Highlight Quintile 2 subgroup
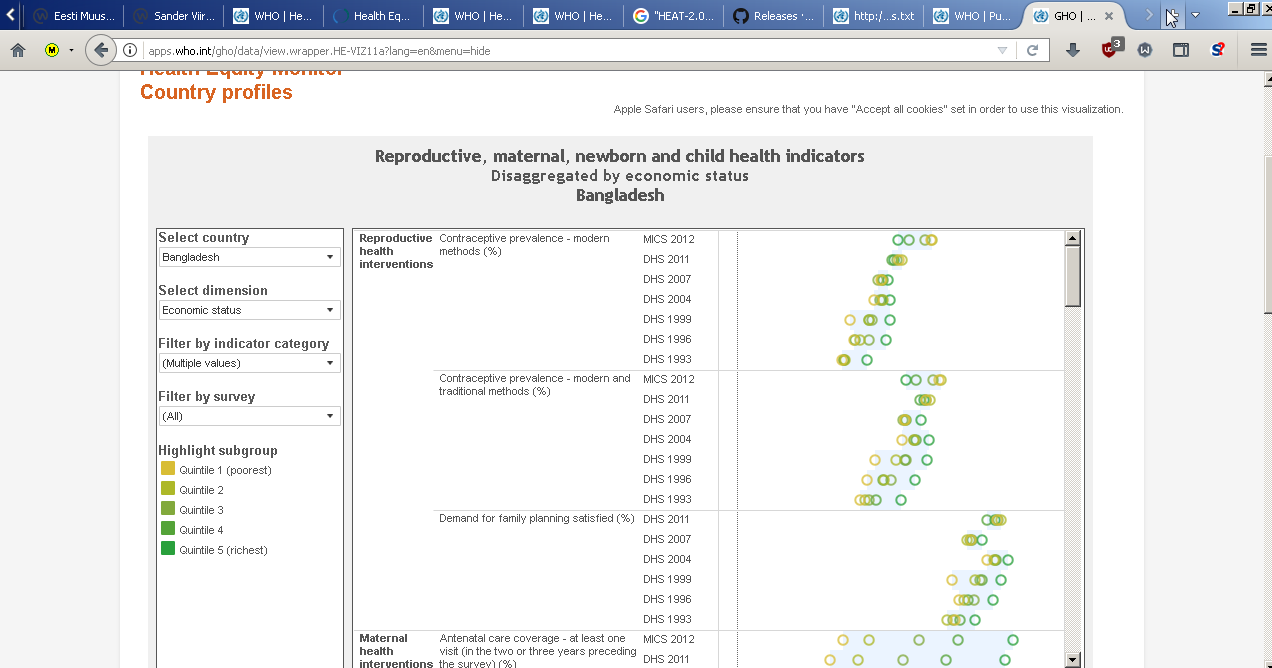Image resolution: width=1272 pixels, height=668 pixels. tap(192, 490)
